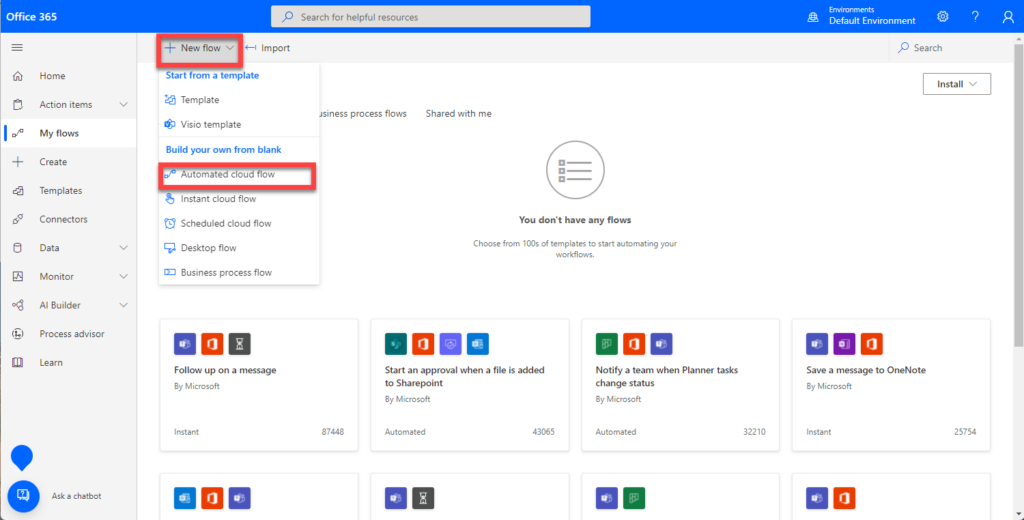Click the magnifier icon in the flows Search box

904,48
